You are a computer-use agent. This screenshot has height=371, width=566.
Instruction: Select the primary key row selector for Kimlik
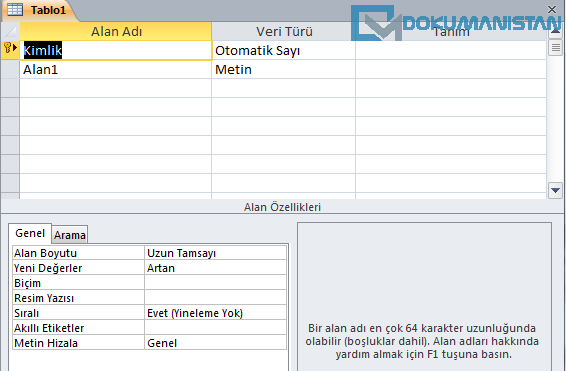point(10,50)
